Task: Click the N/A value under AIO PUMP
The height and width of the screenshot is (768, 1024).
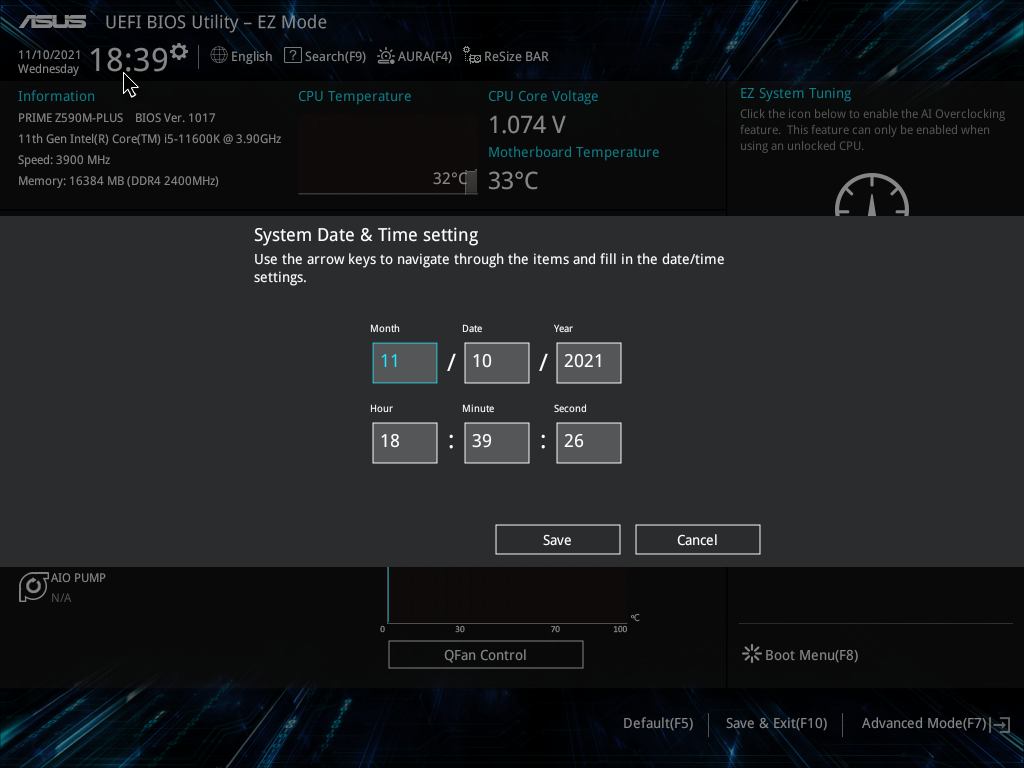Action: tap(61, 598)
